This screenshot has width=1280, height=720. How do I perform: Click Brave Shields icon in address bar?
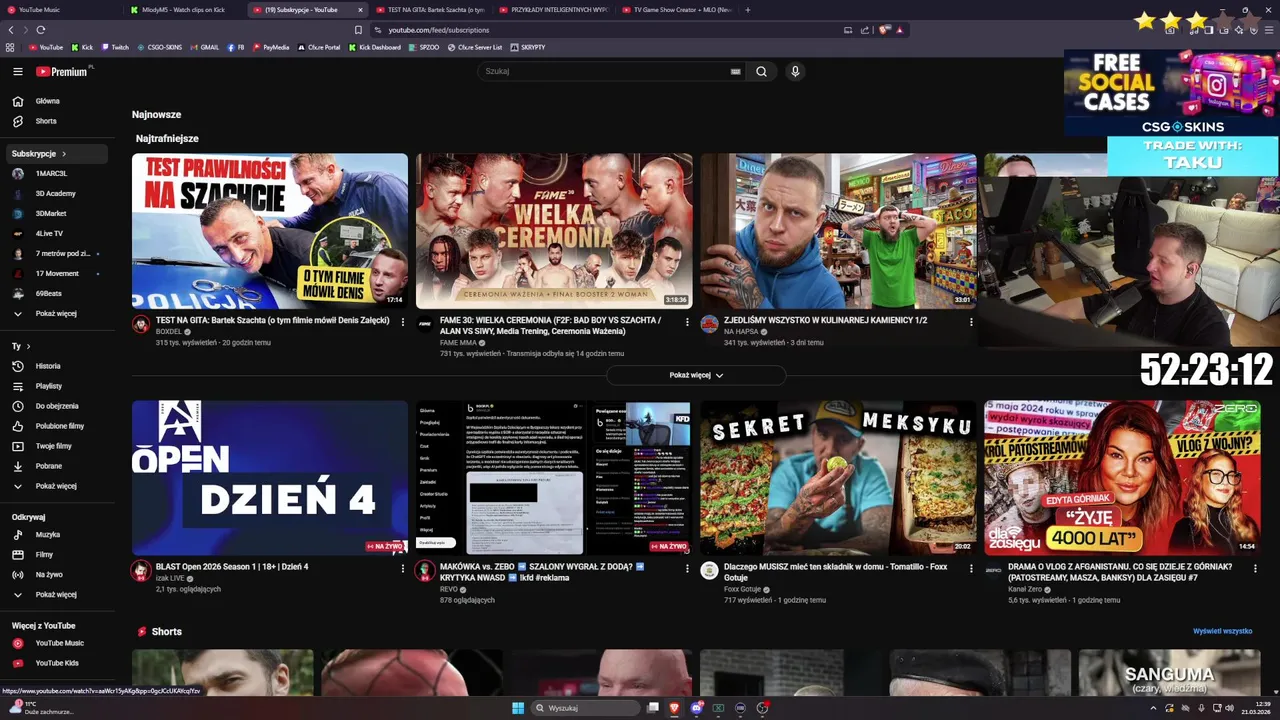[x=884, y=30]
